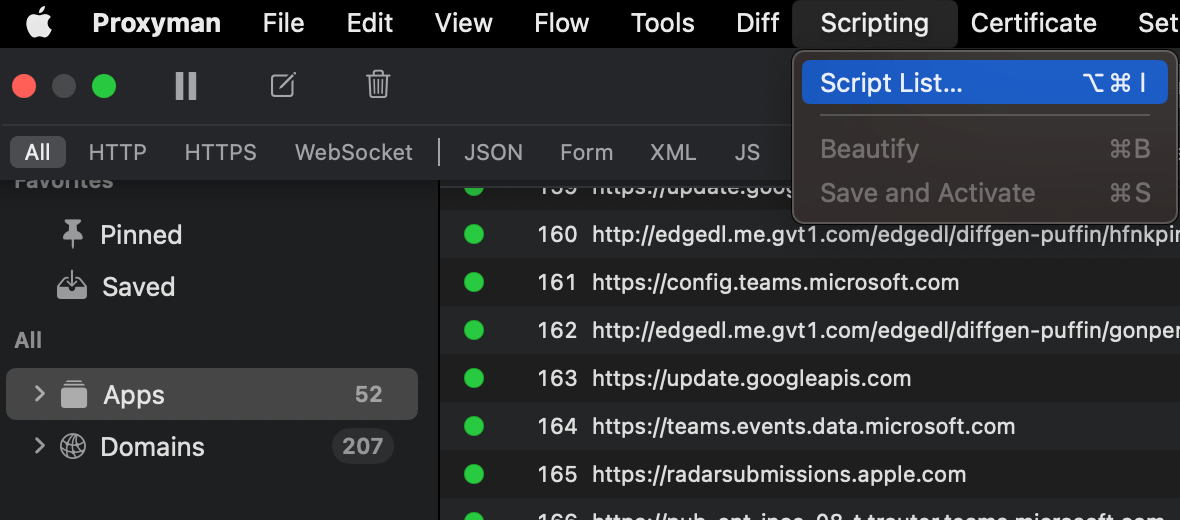Click the Saved tray icon
1180x520 pixels.
coord(72,286)
